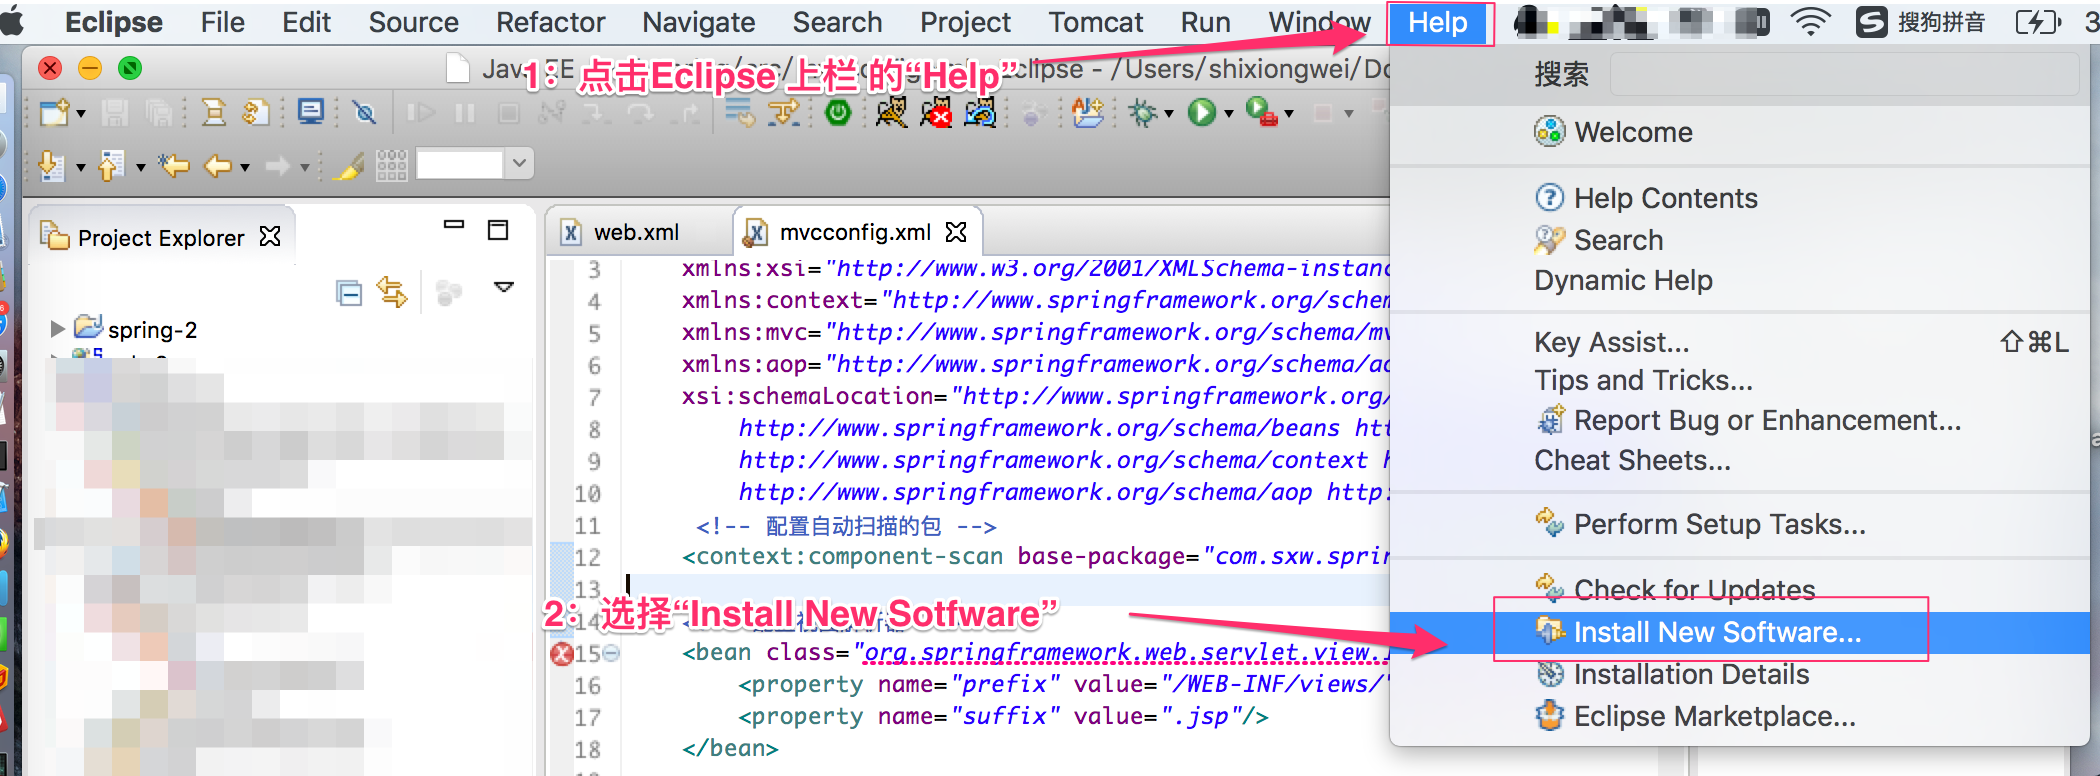The width and height of the screenshot is (2100, 776).
Task: Start the Tomcat server icon
Action: [x=891, y=112]
